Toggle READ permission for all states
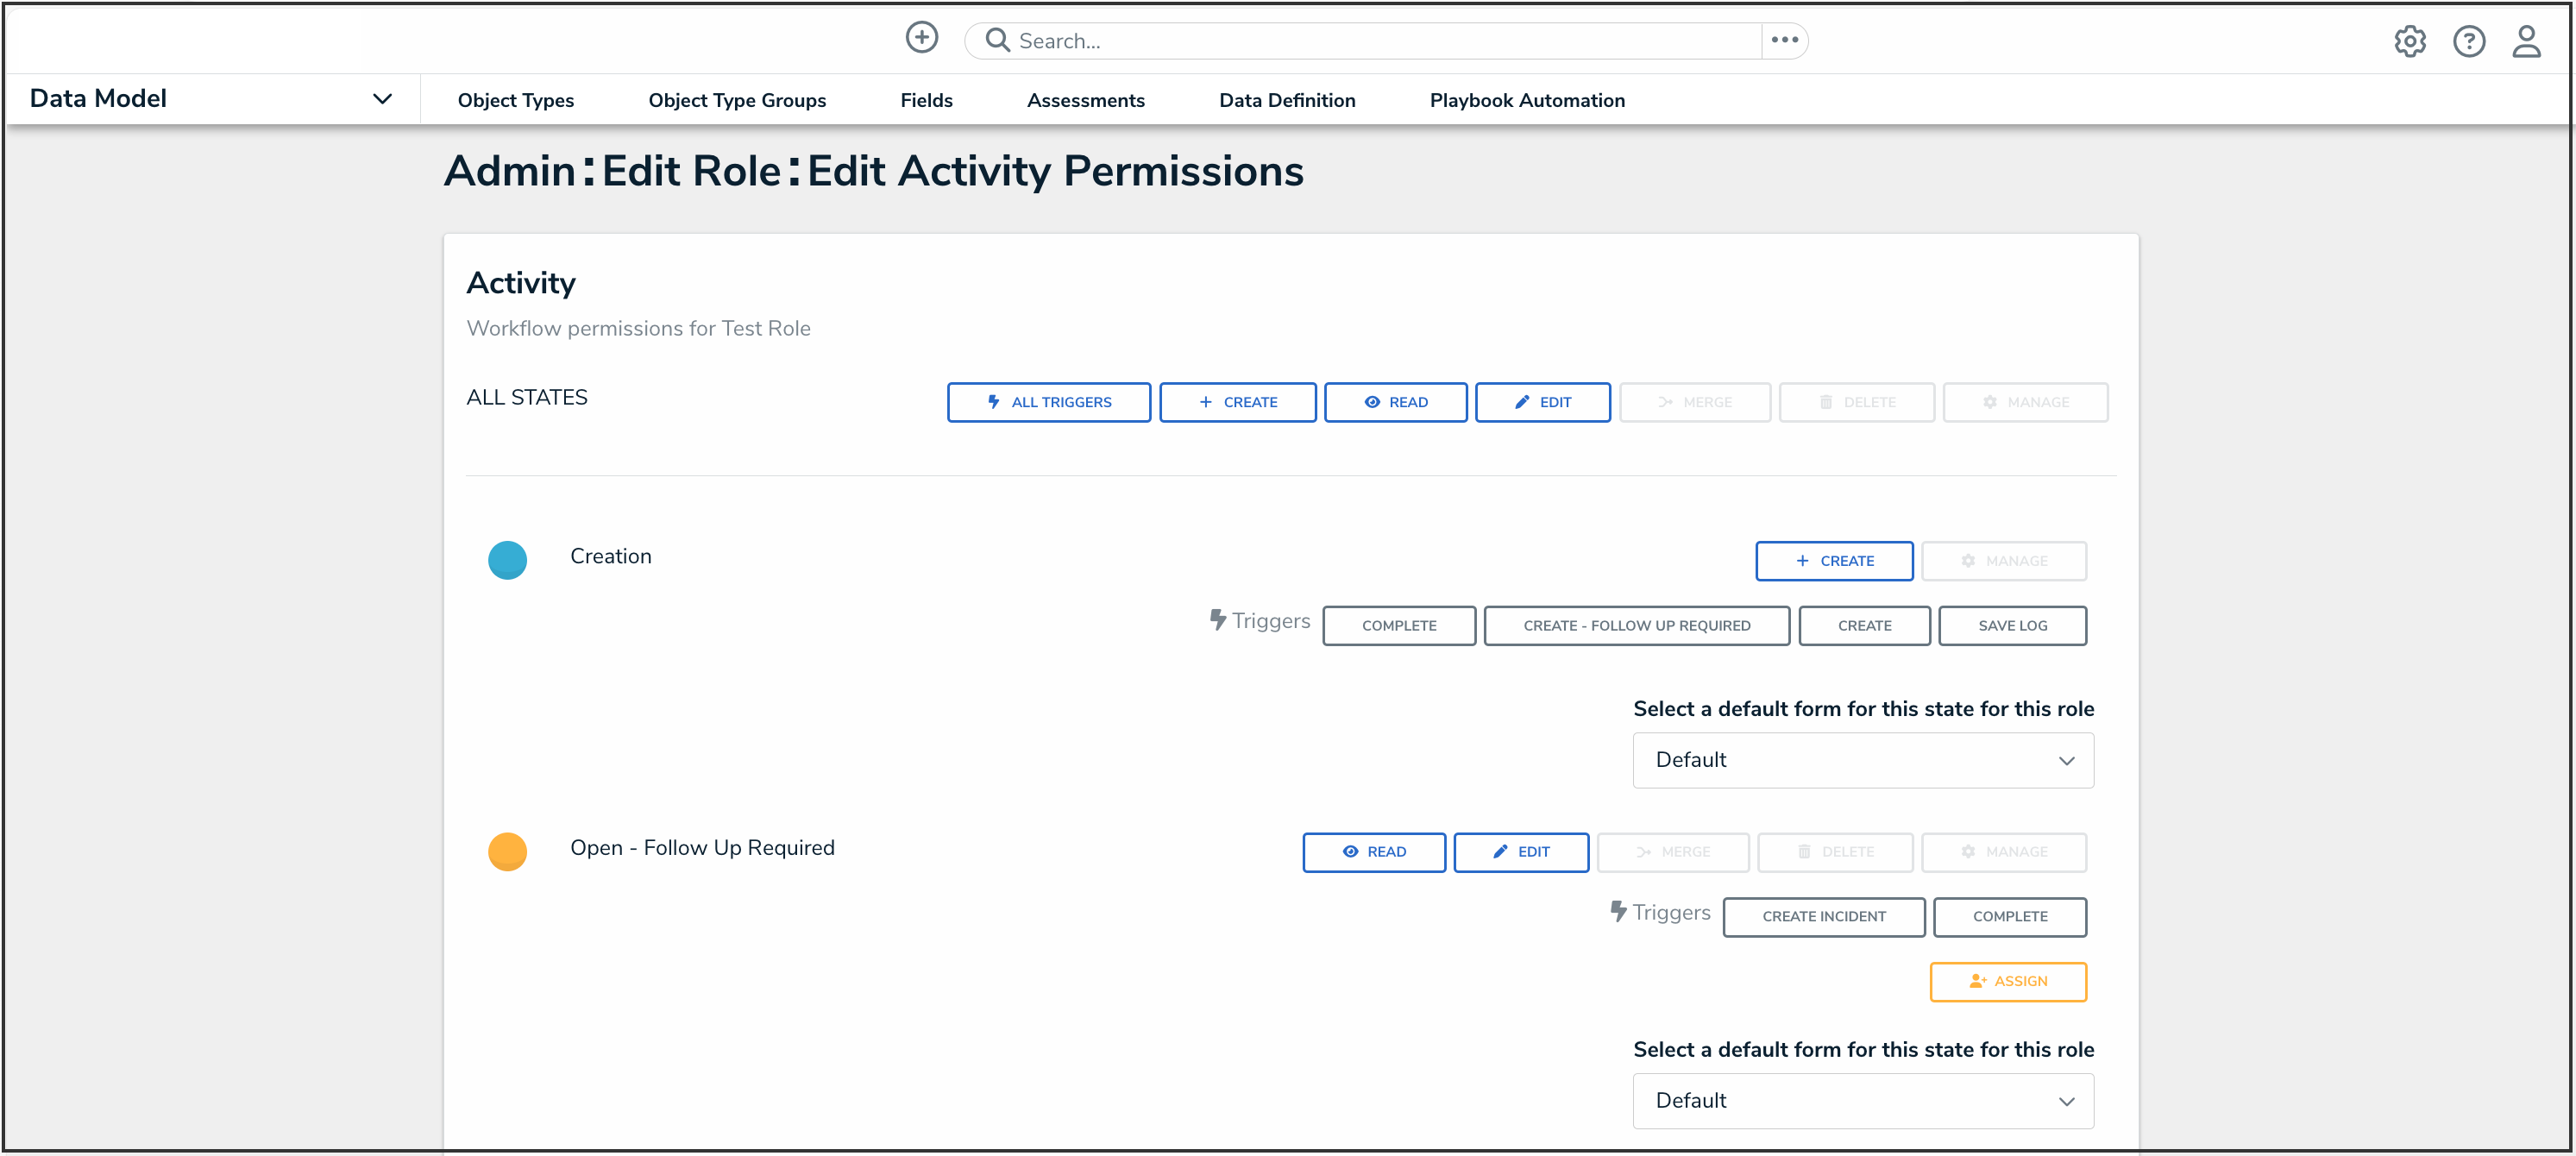 click(x=1395, y=402)
